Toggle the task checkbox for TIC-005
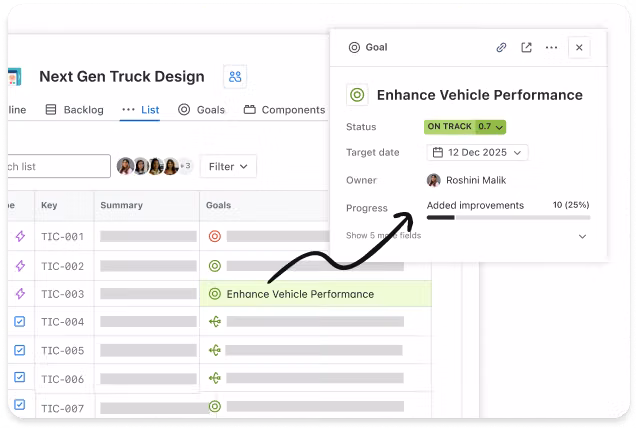This screenshot has height=428, width=636. click(x=20, y=351)
